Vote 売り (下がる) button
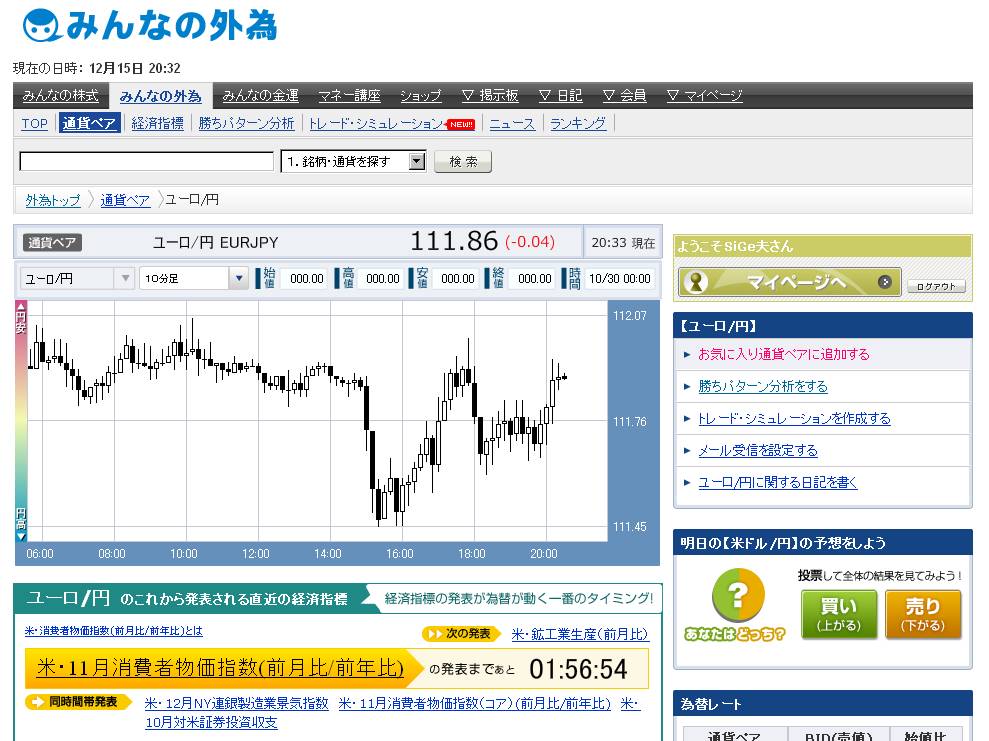Image resolution: width=989 pixels, height=741 pixels. [923, 614]
